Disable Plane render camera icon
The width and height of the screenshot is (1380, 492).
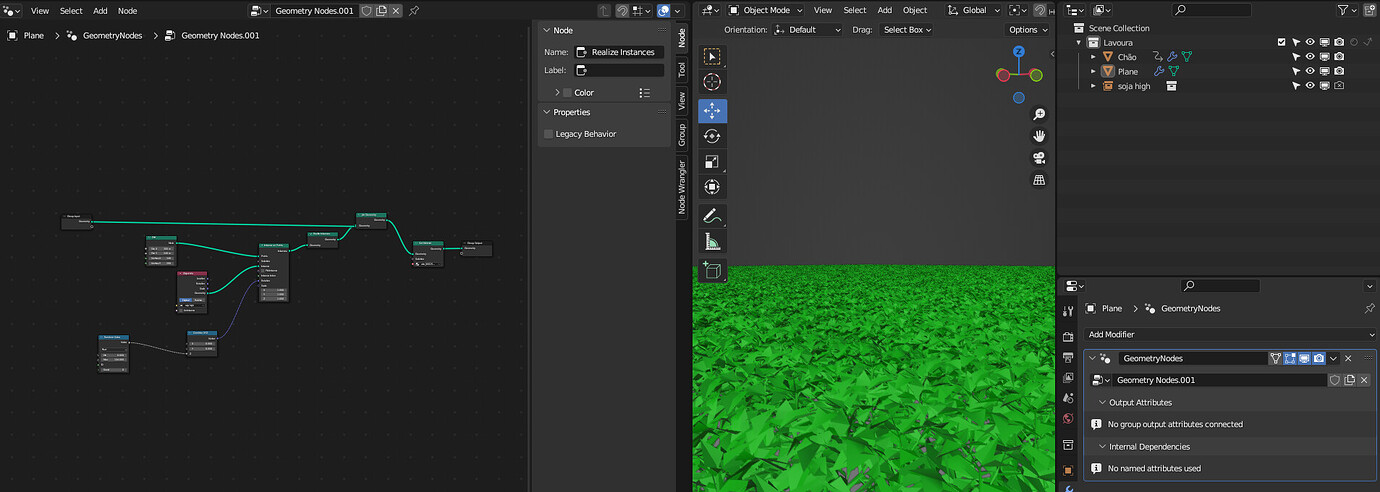(x=1338, y=71)
